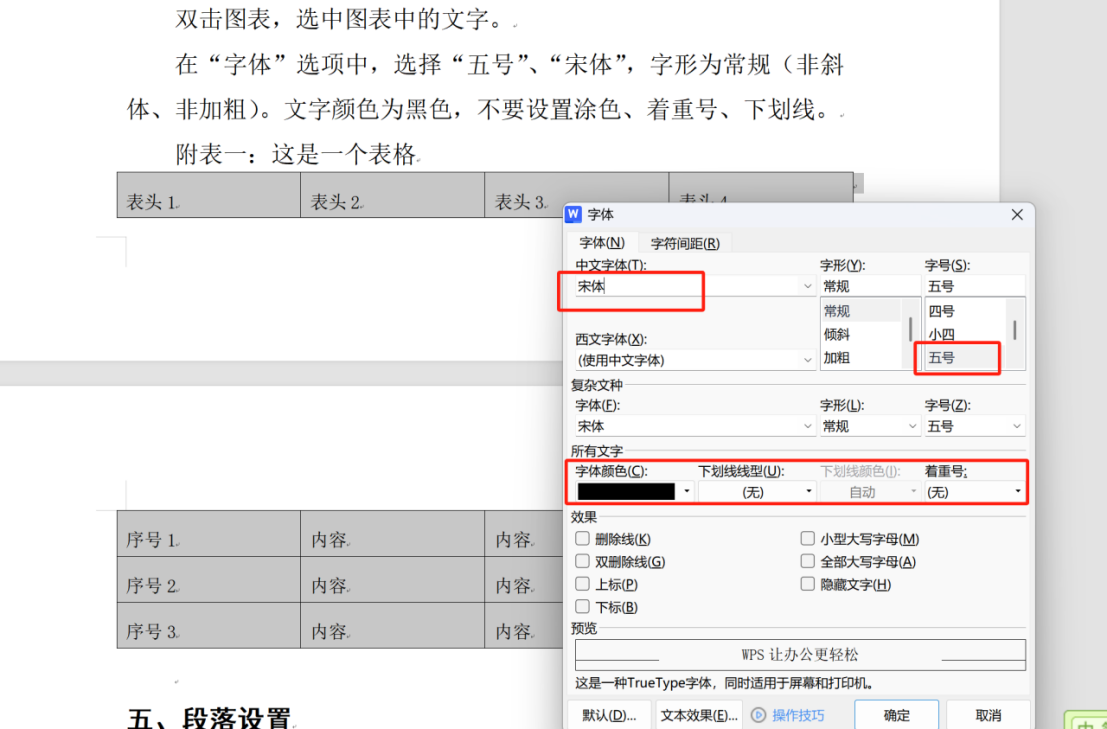Open 文本效果(E) settings
This screenshot has height=729, width=1107.
[x=699, y=715]
